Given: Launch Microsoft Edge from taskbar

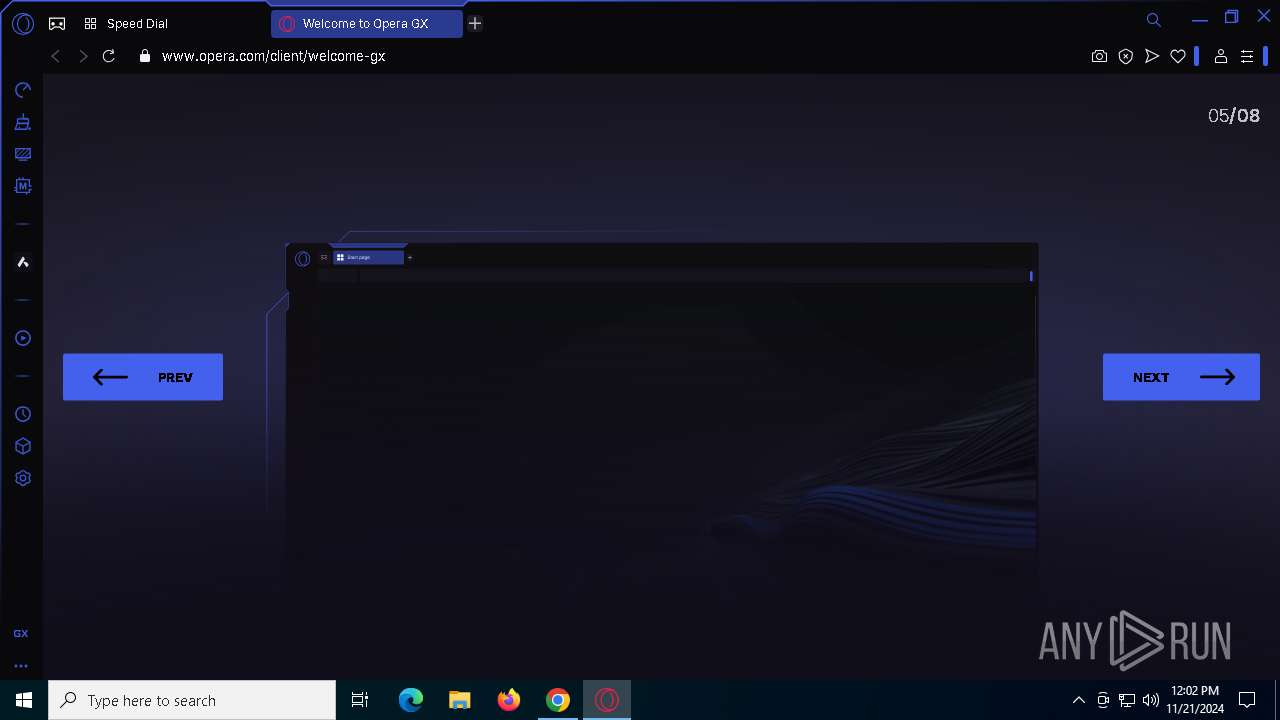Looking at the screenshot, I should [410, 700].
